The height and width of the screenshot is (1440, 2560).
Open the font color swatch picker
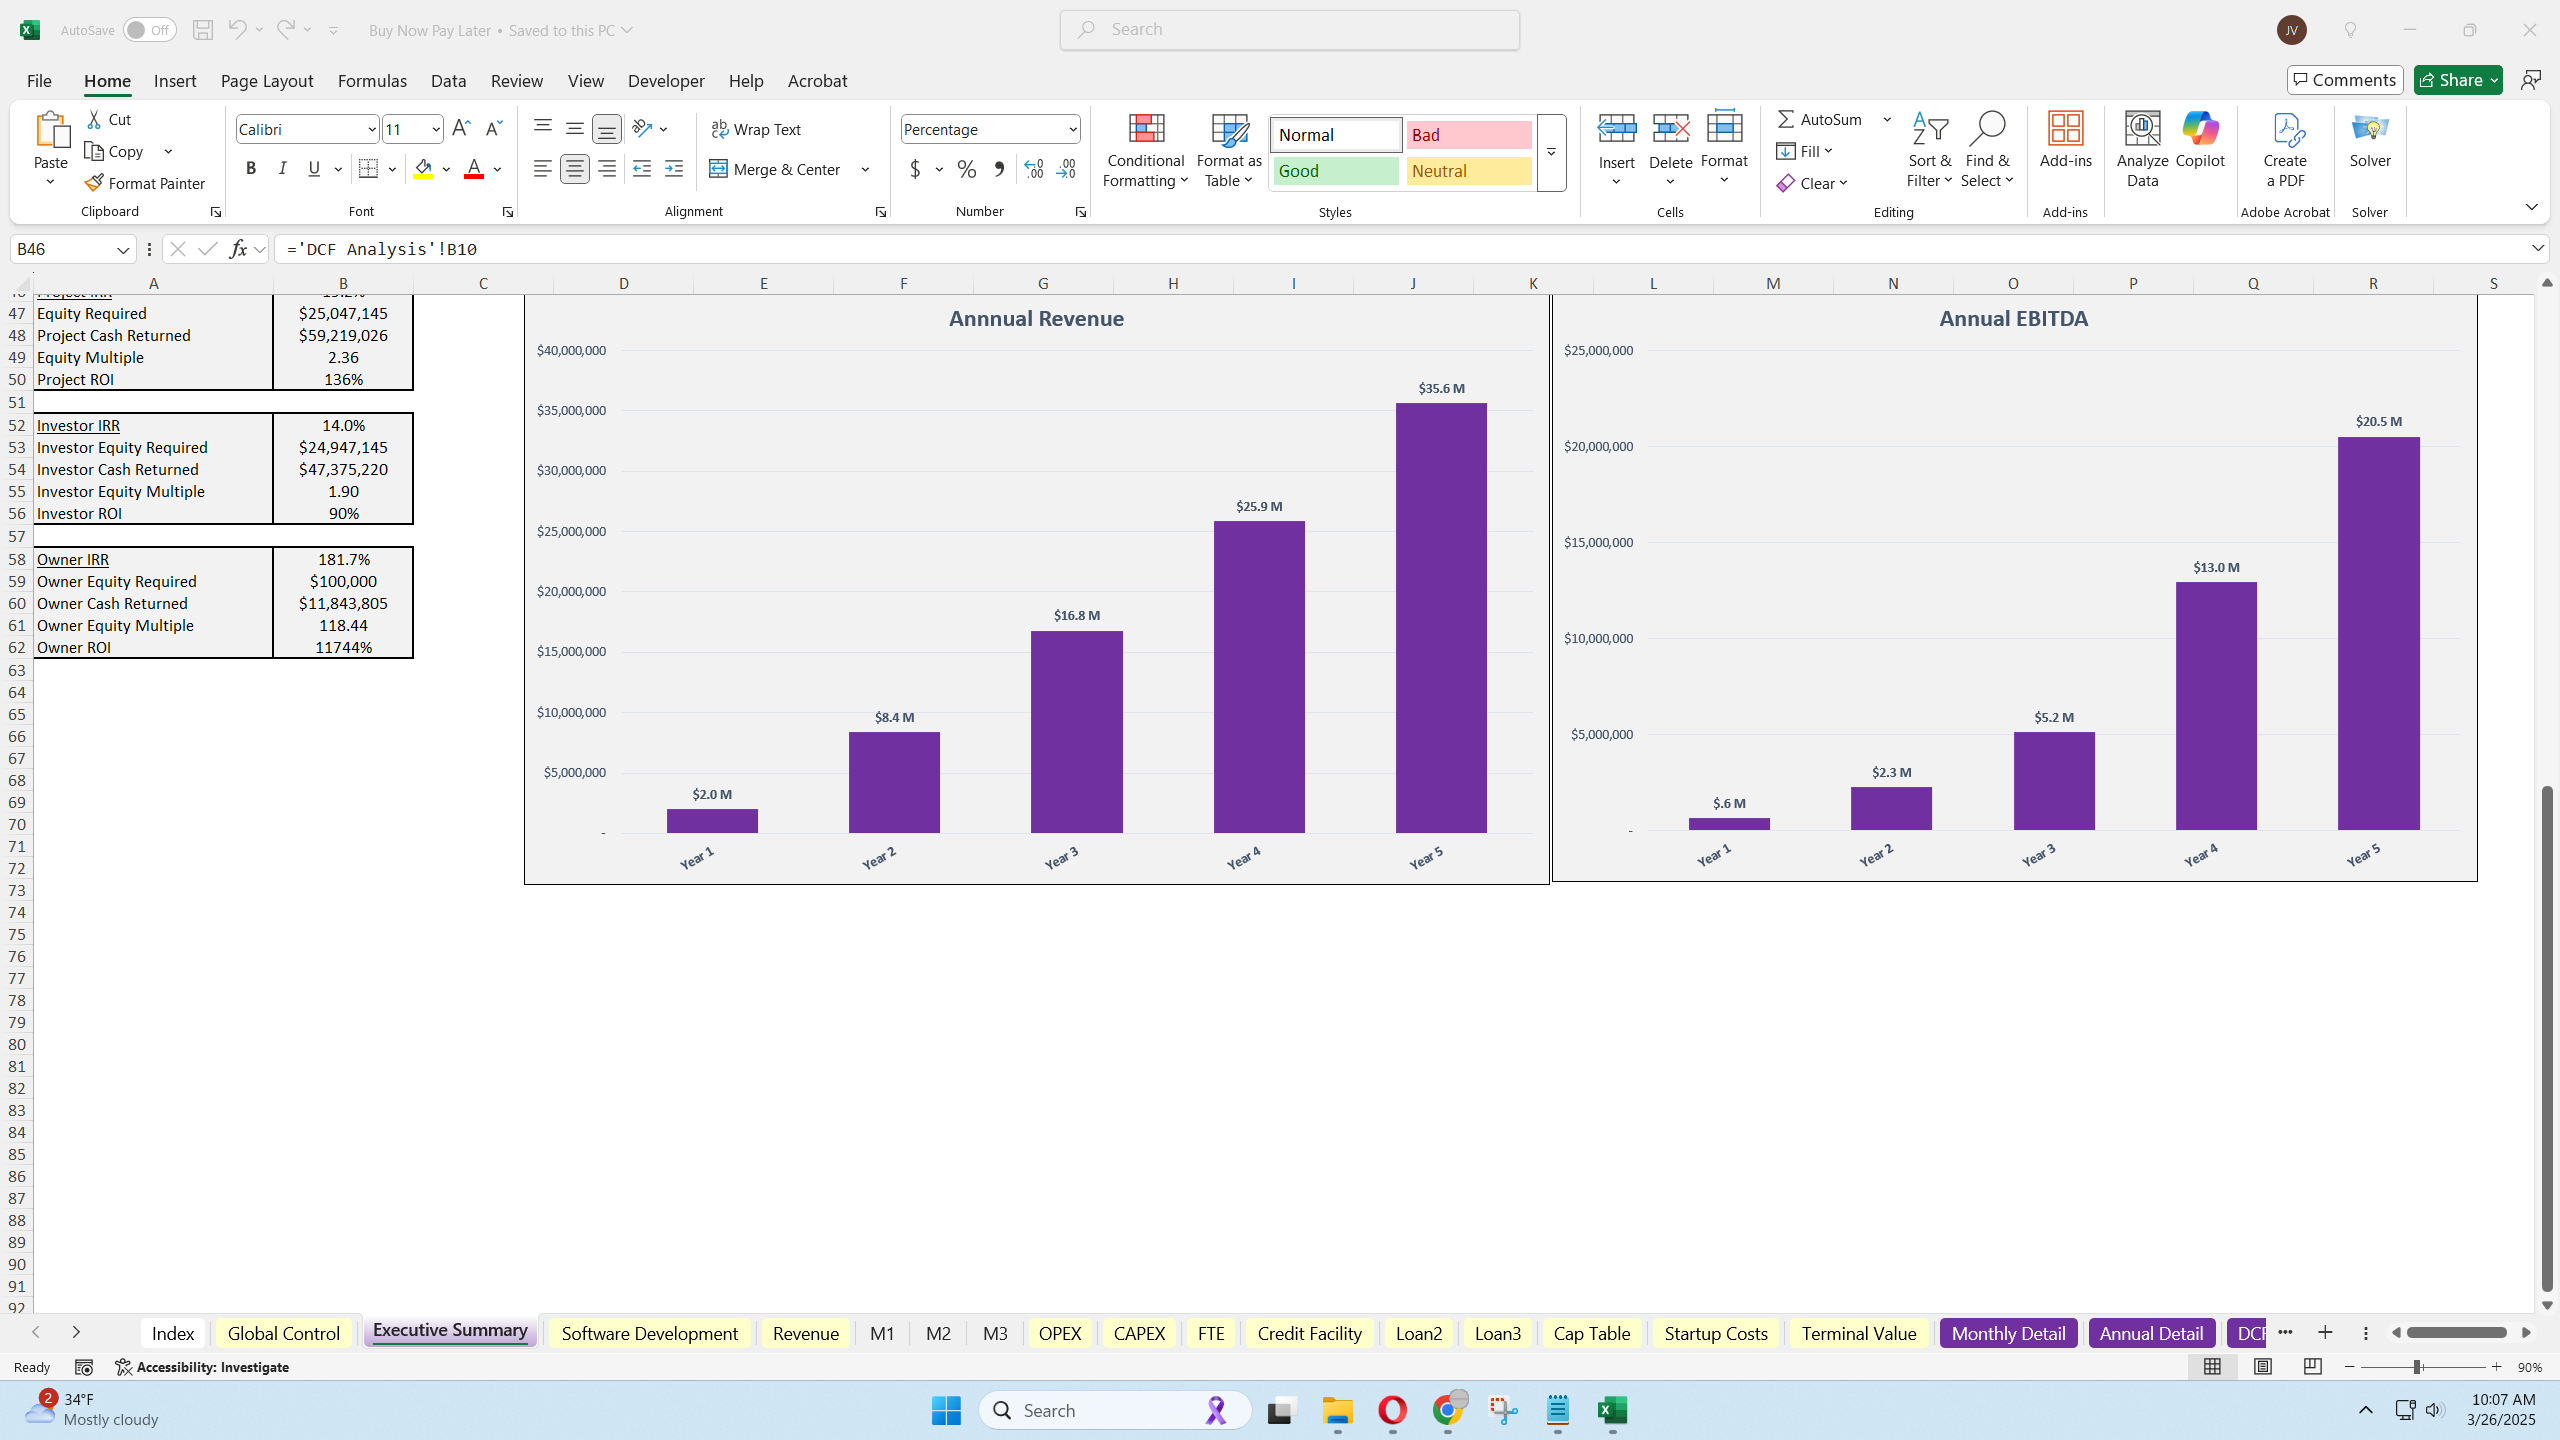coord(497,169)
